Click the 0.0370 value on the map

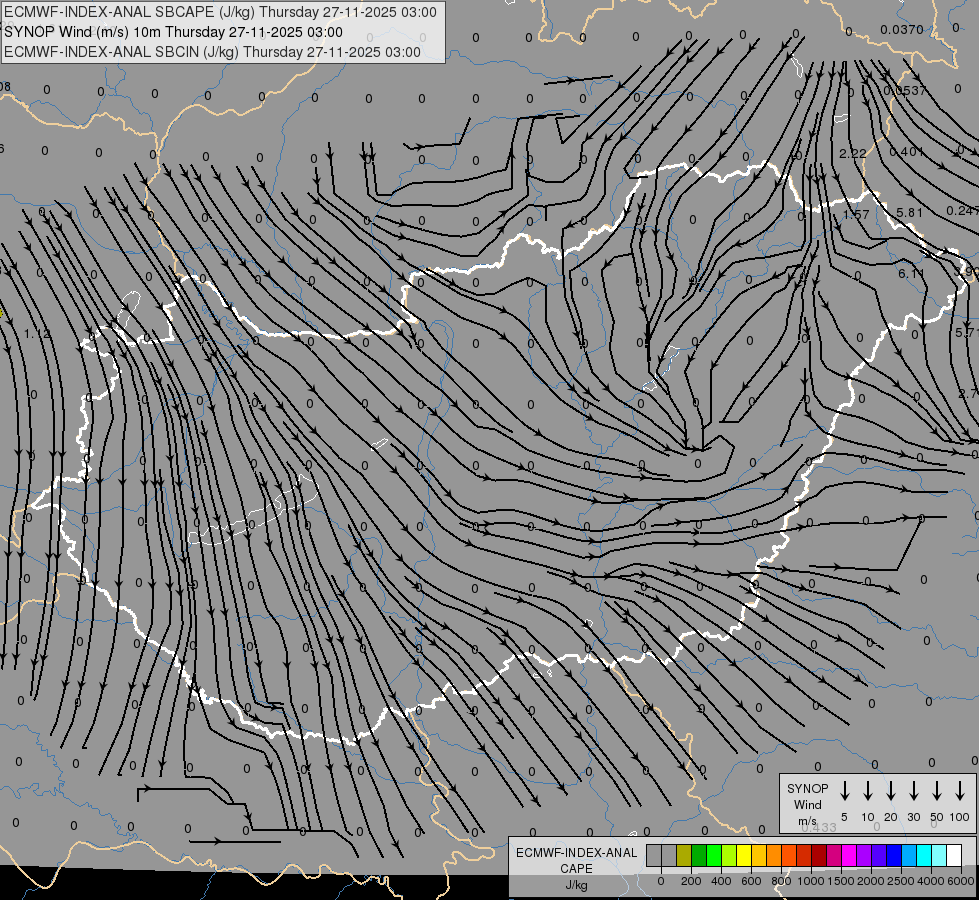902,29
